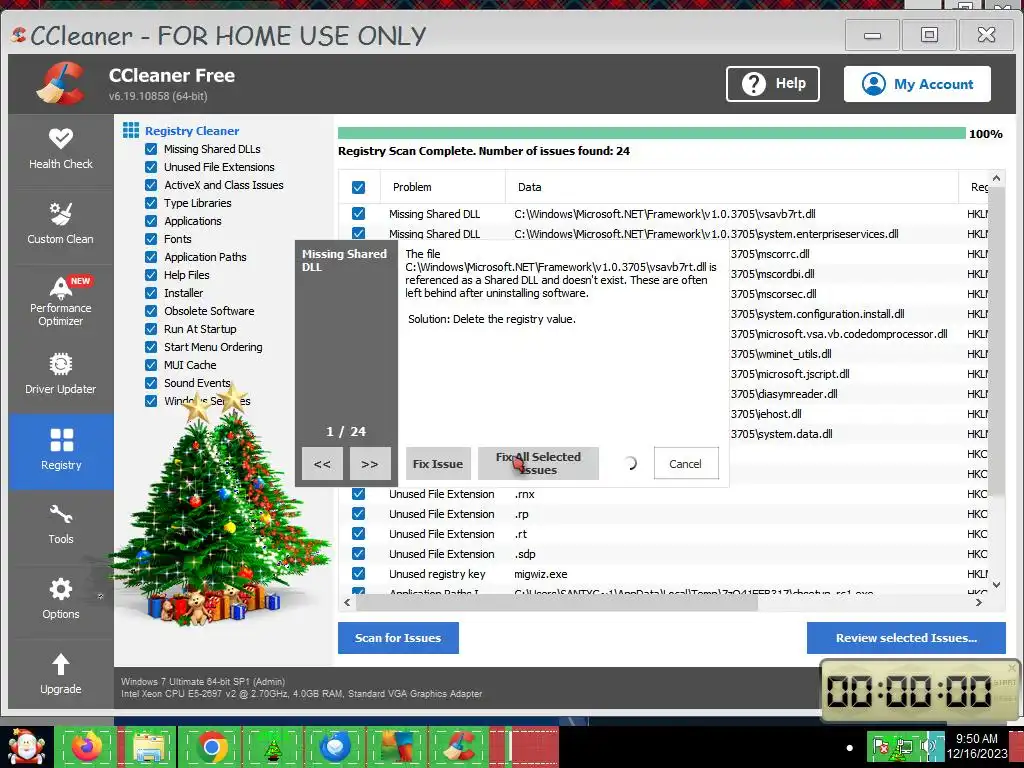Toggle Type Libraries checkbox
This screenshot has width=1024, height=768.
coord(151,203)
